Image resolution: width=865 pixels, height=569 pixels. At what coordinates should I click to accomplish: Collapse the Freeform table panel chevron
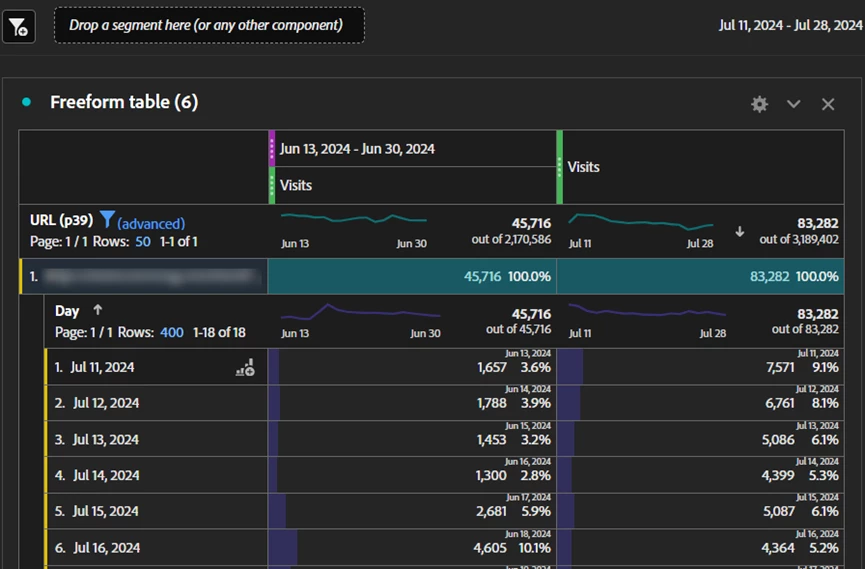click(x=793, y=104)
